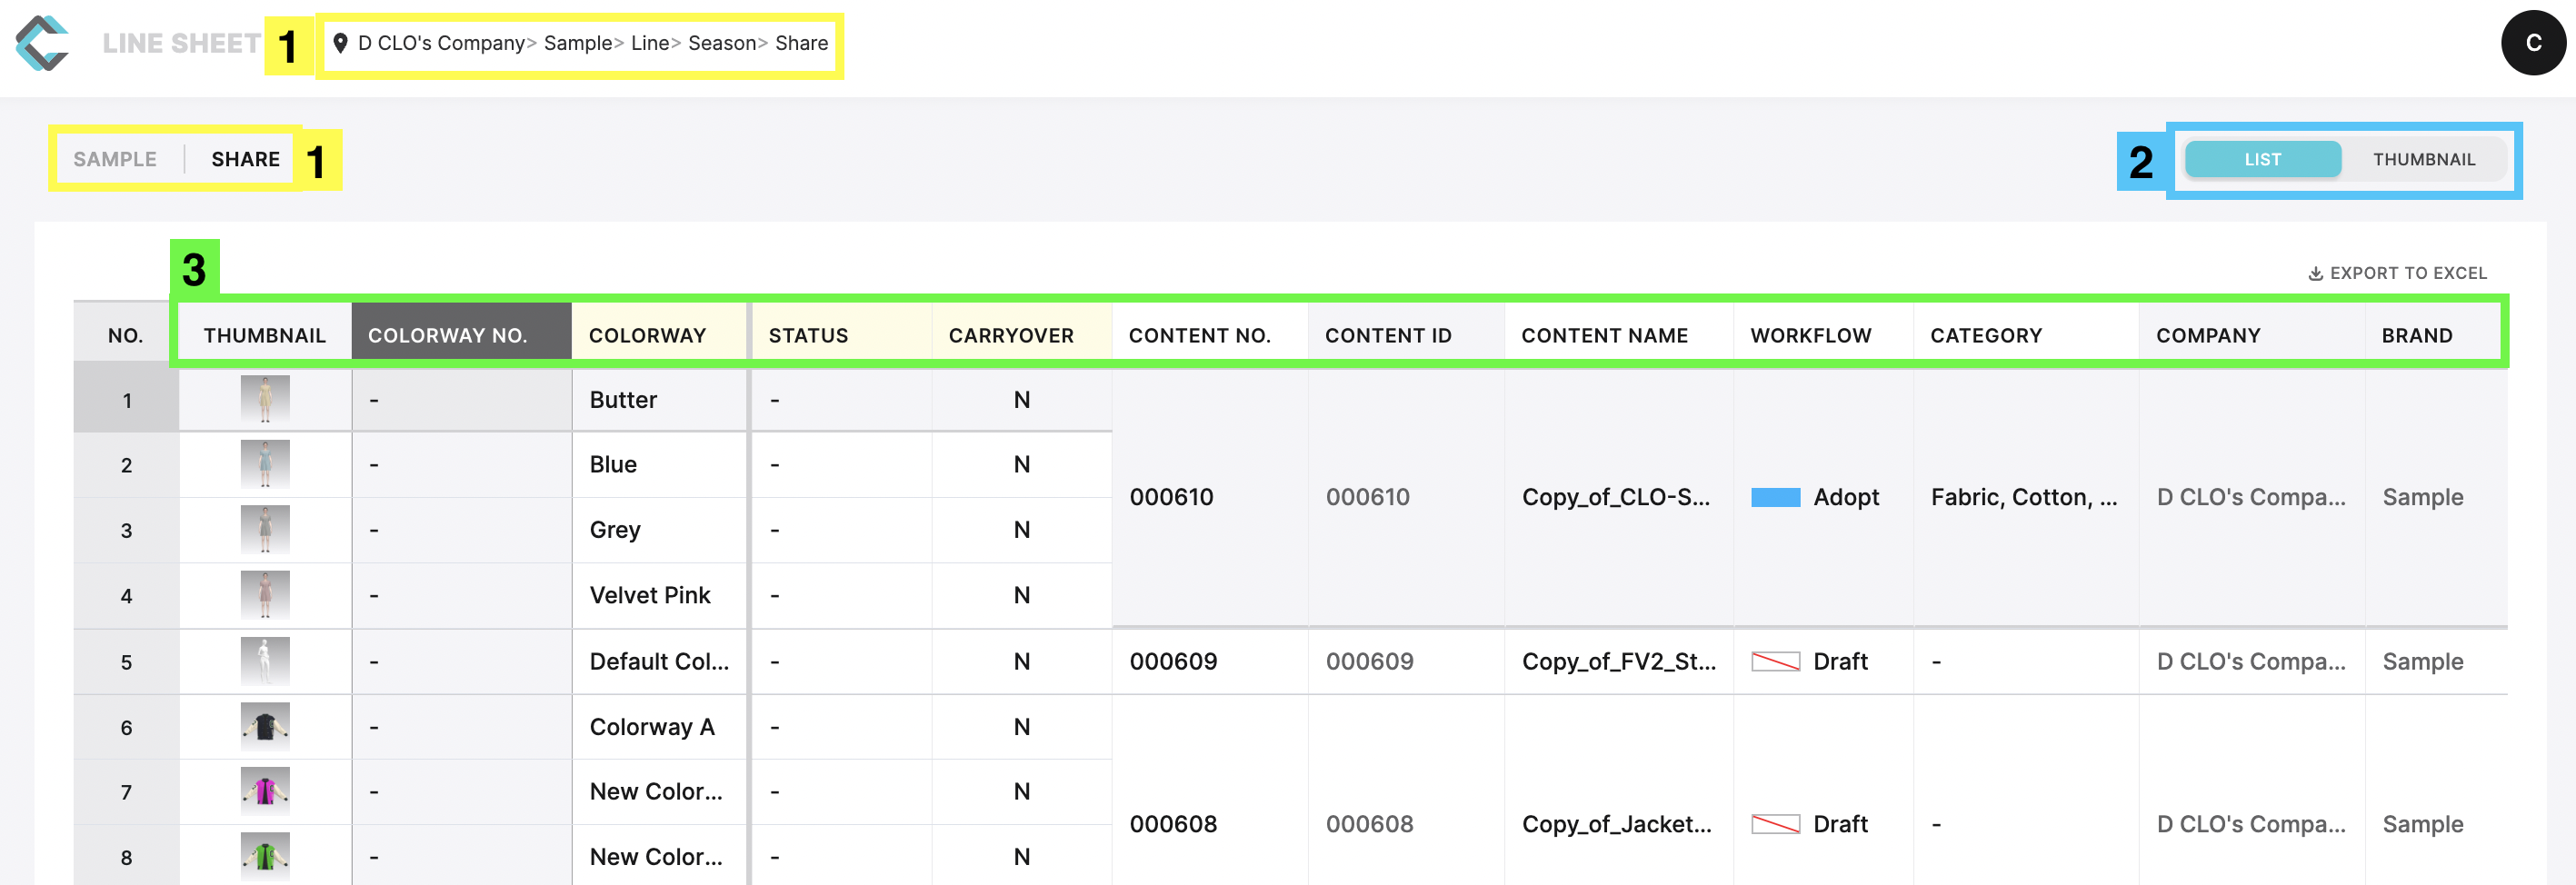Image resolution: width=2576 pixels, height=885 pixels.
Task: Open the Line breadcrumb link
Action: 650,43
